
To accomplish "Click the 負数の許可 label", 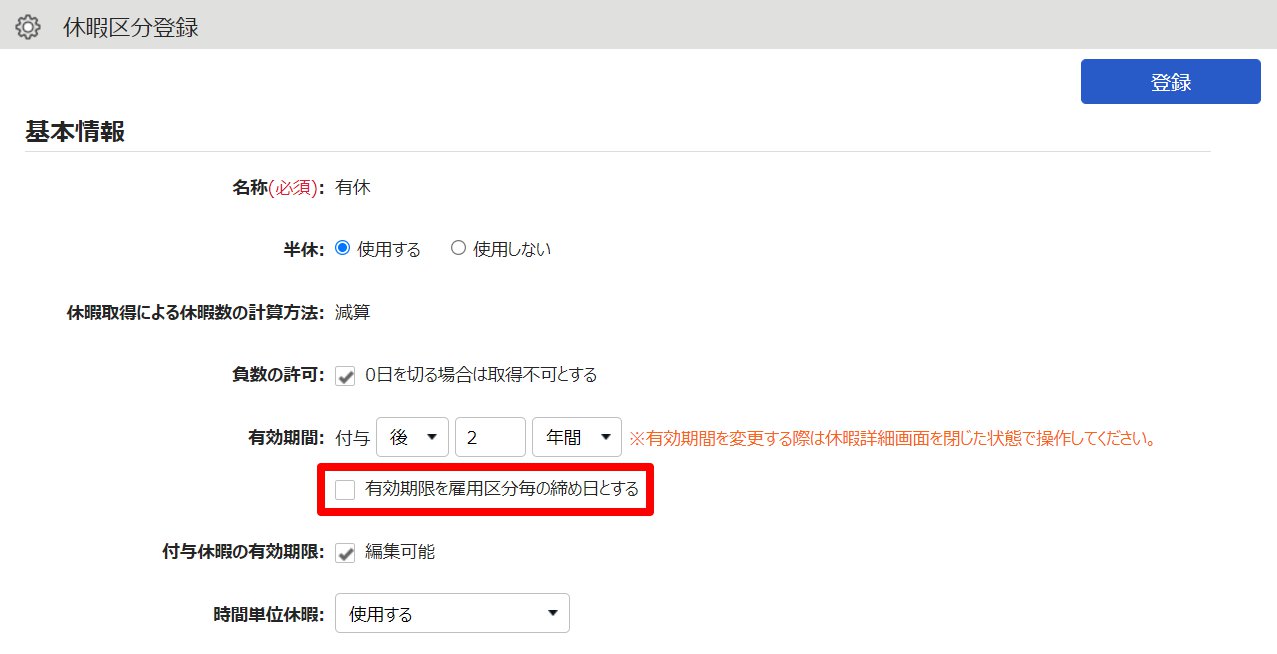I will point(277,375).
